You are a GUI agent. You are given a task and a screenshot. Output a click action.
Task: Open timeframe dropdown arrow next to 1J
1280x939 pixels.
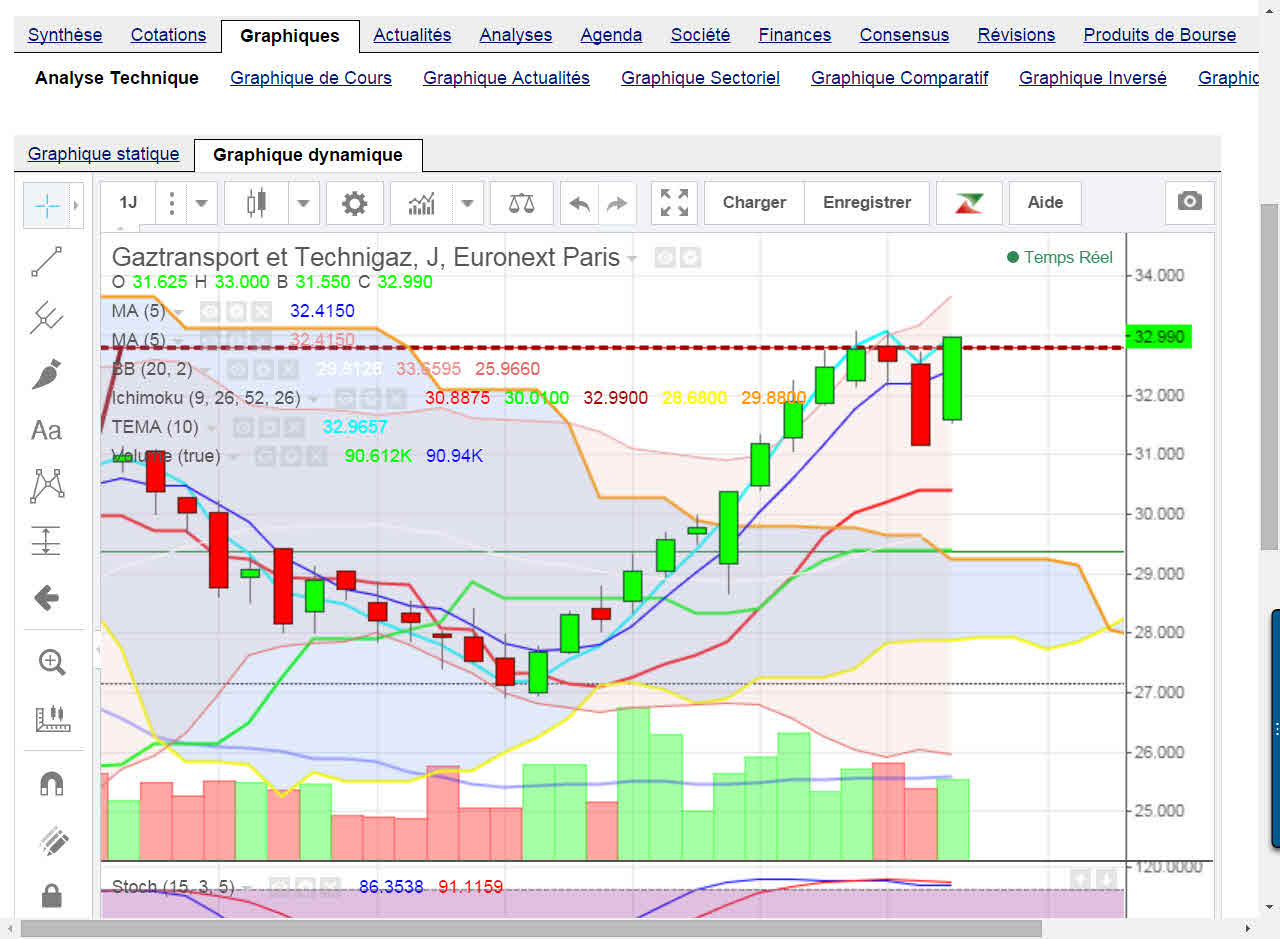(x=201, y=203)
